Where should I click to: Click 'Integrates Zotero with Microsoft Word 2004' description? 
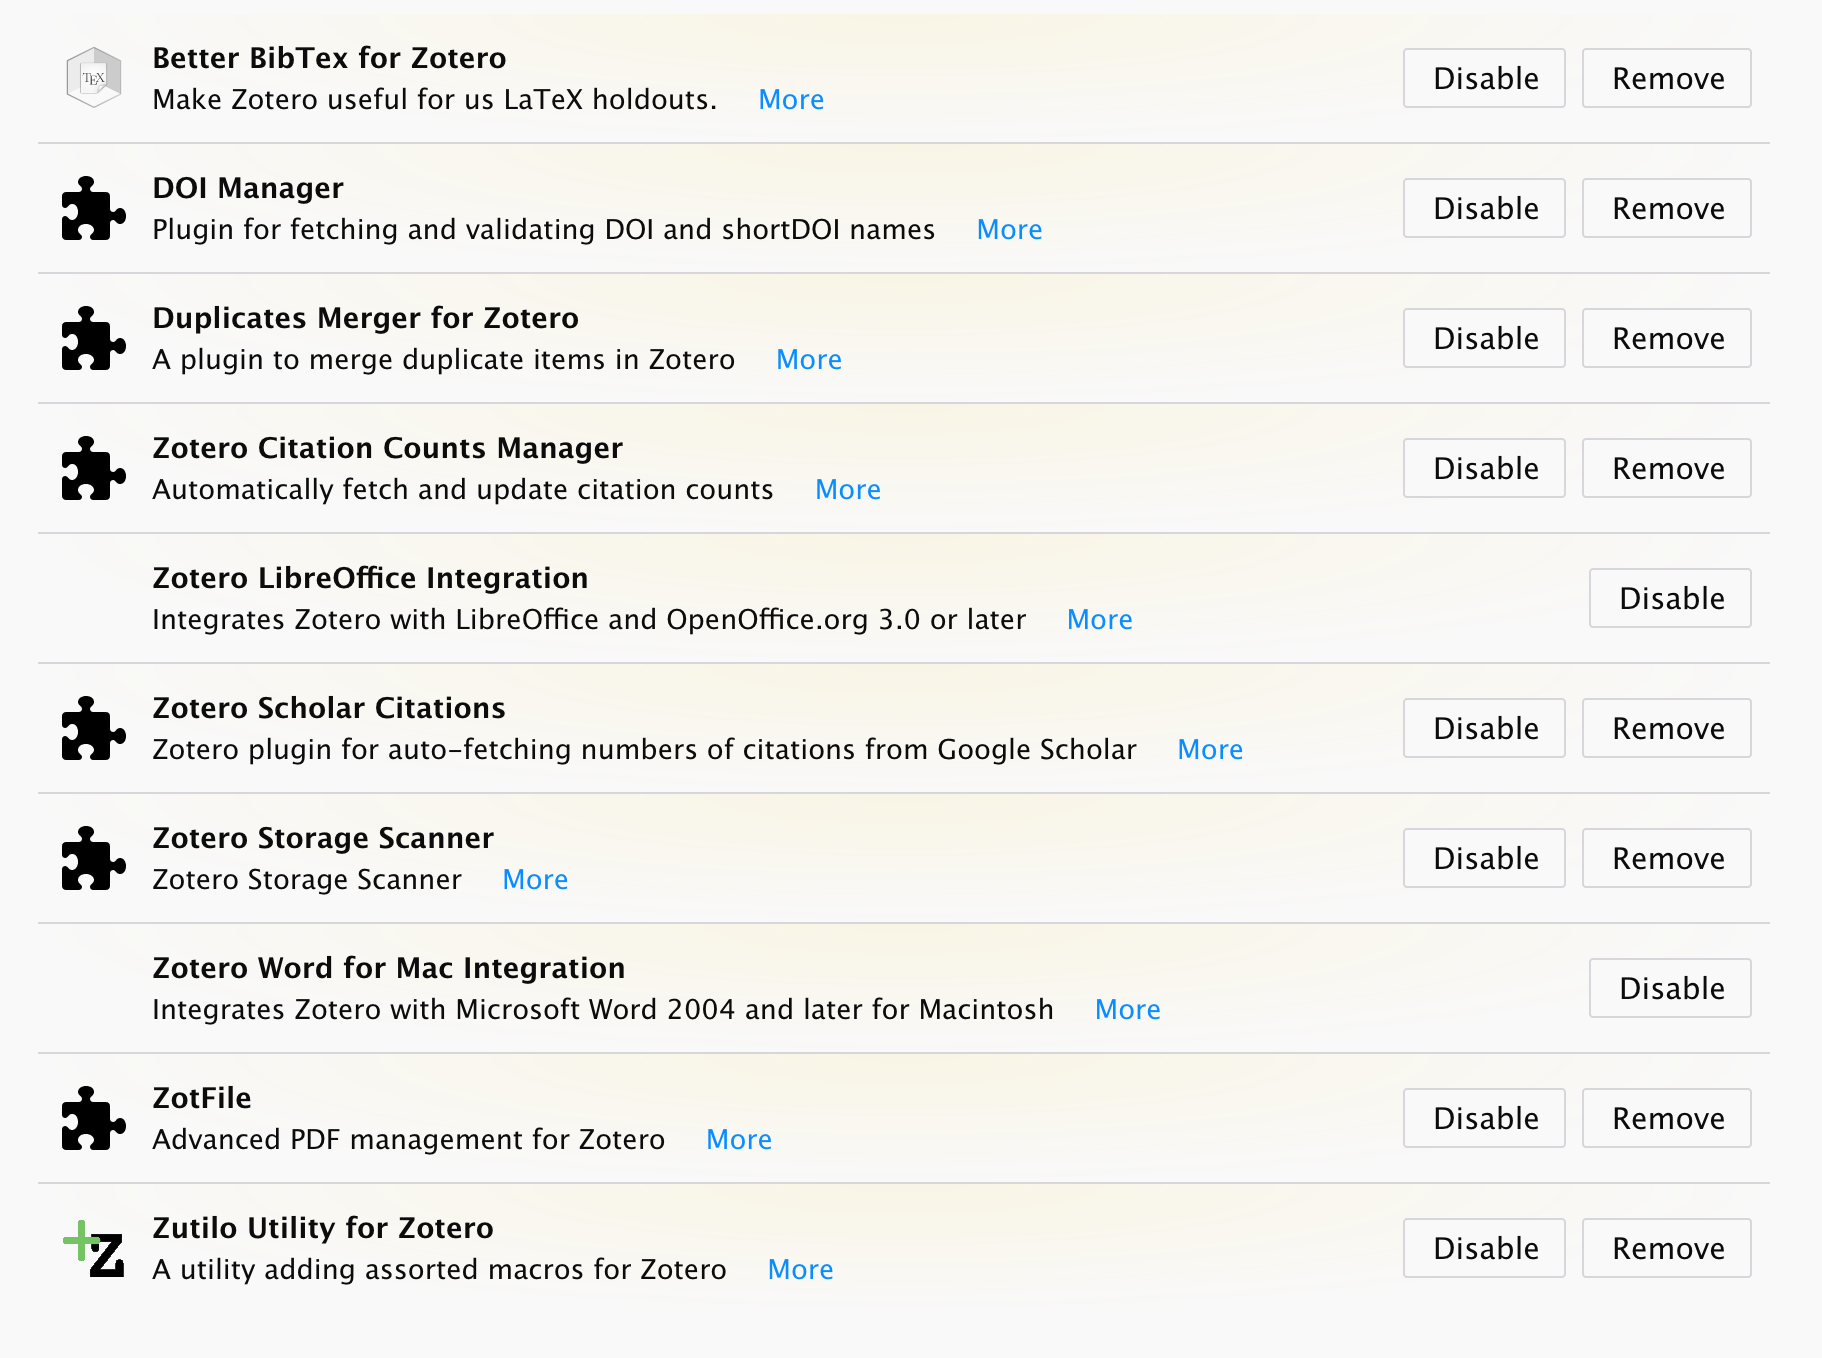pyautogui.click(x=603, y=1009)
